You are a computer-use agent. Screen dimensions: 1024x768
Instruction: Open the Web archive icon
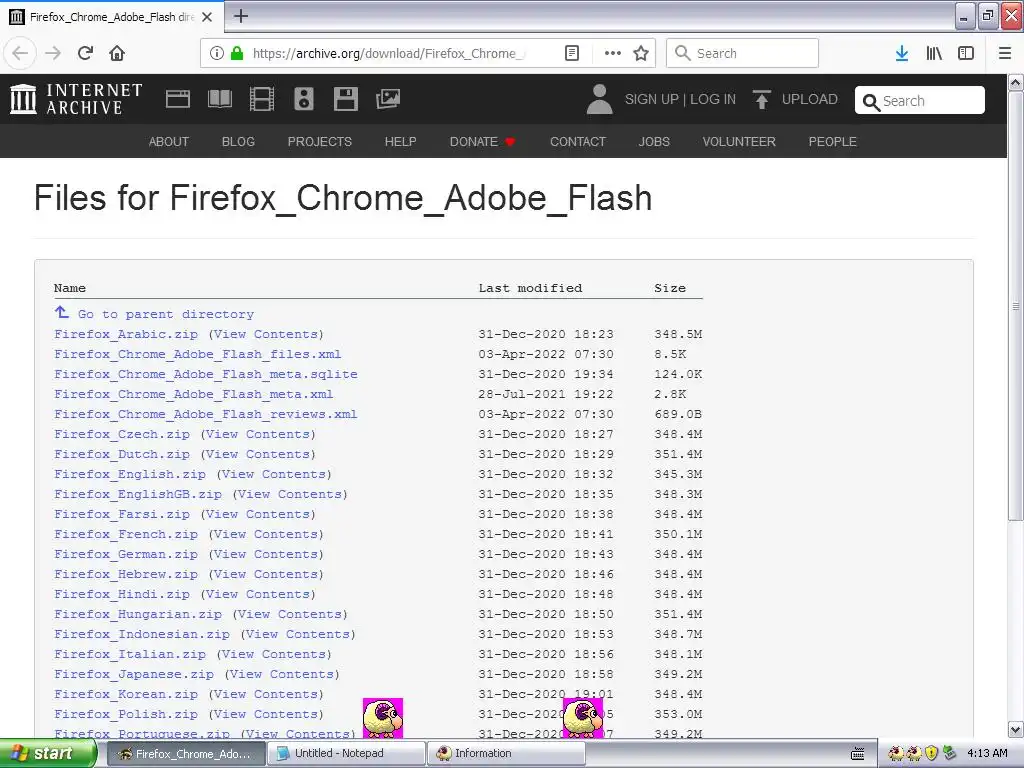(x=178, y=99)
